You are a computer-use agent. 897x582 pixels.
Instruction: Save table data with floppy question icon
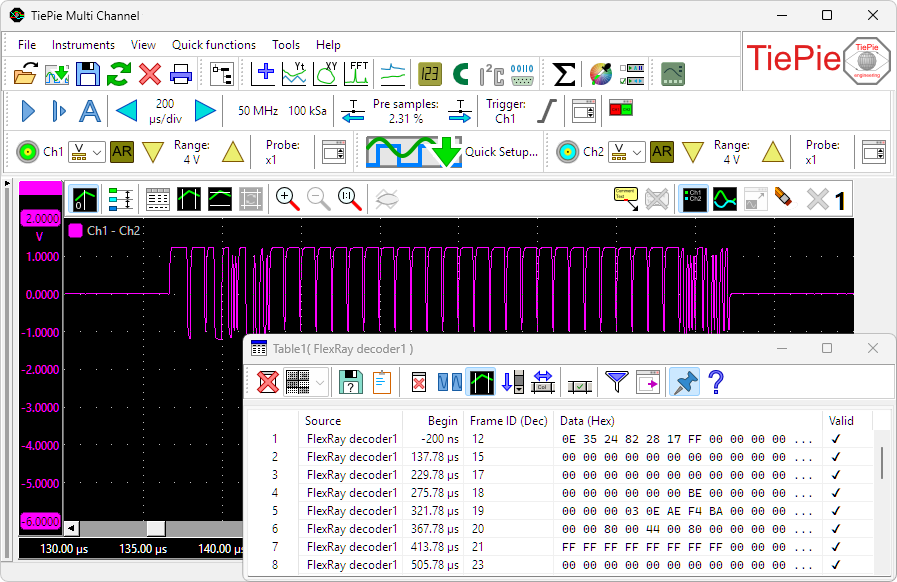tap(351, 382)
